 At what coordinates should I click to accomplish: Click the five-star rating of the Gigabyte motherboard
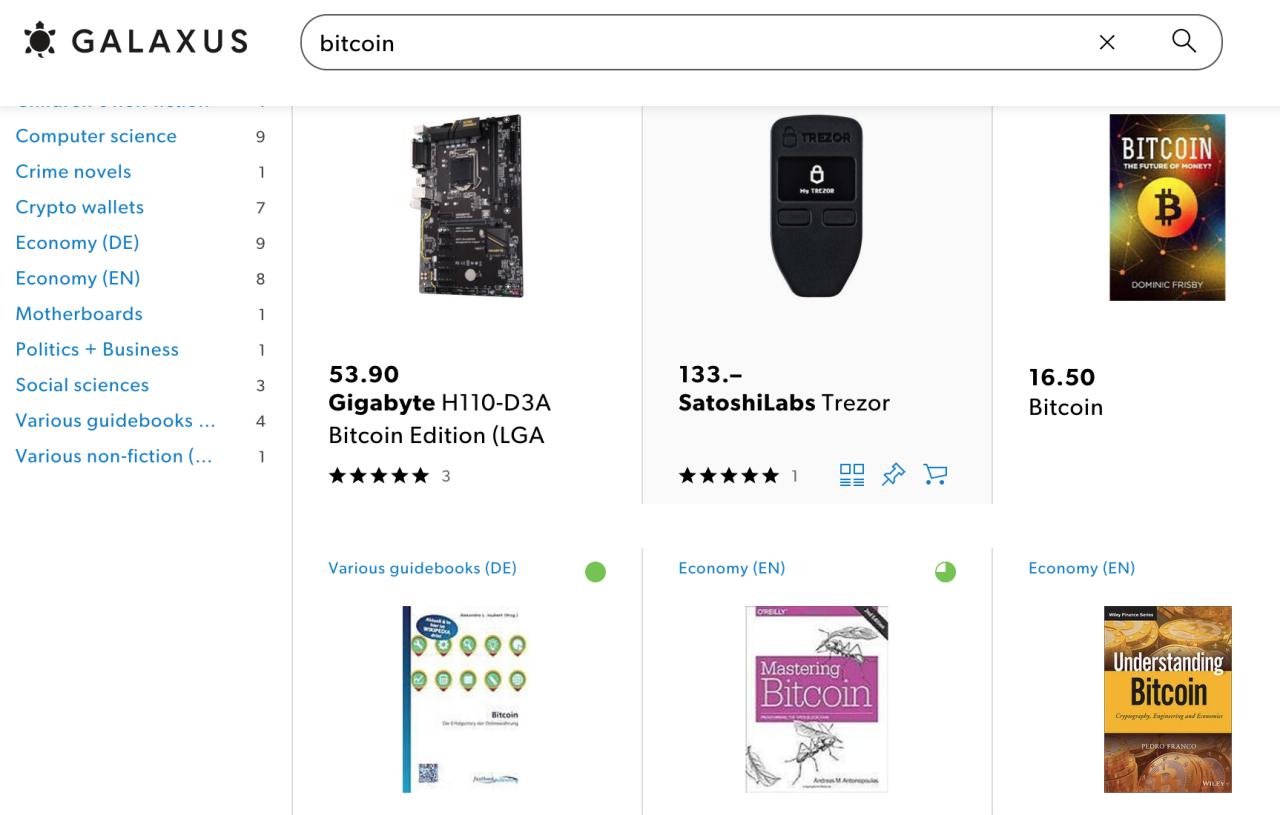[378, 476]
